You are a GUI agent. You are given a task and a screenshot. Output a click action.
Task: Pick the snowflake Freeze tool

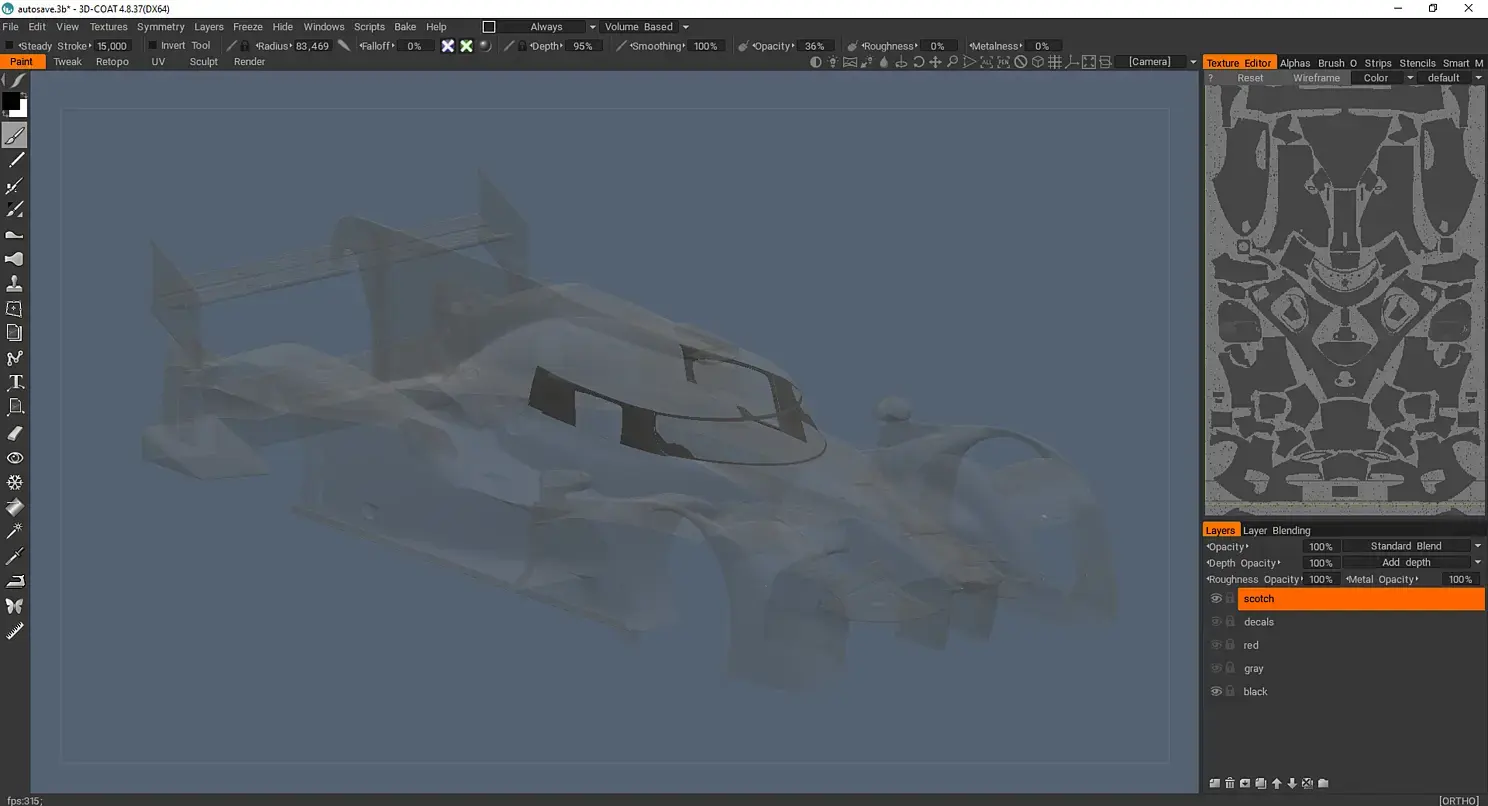click(15, 482)
